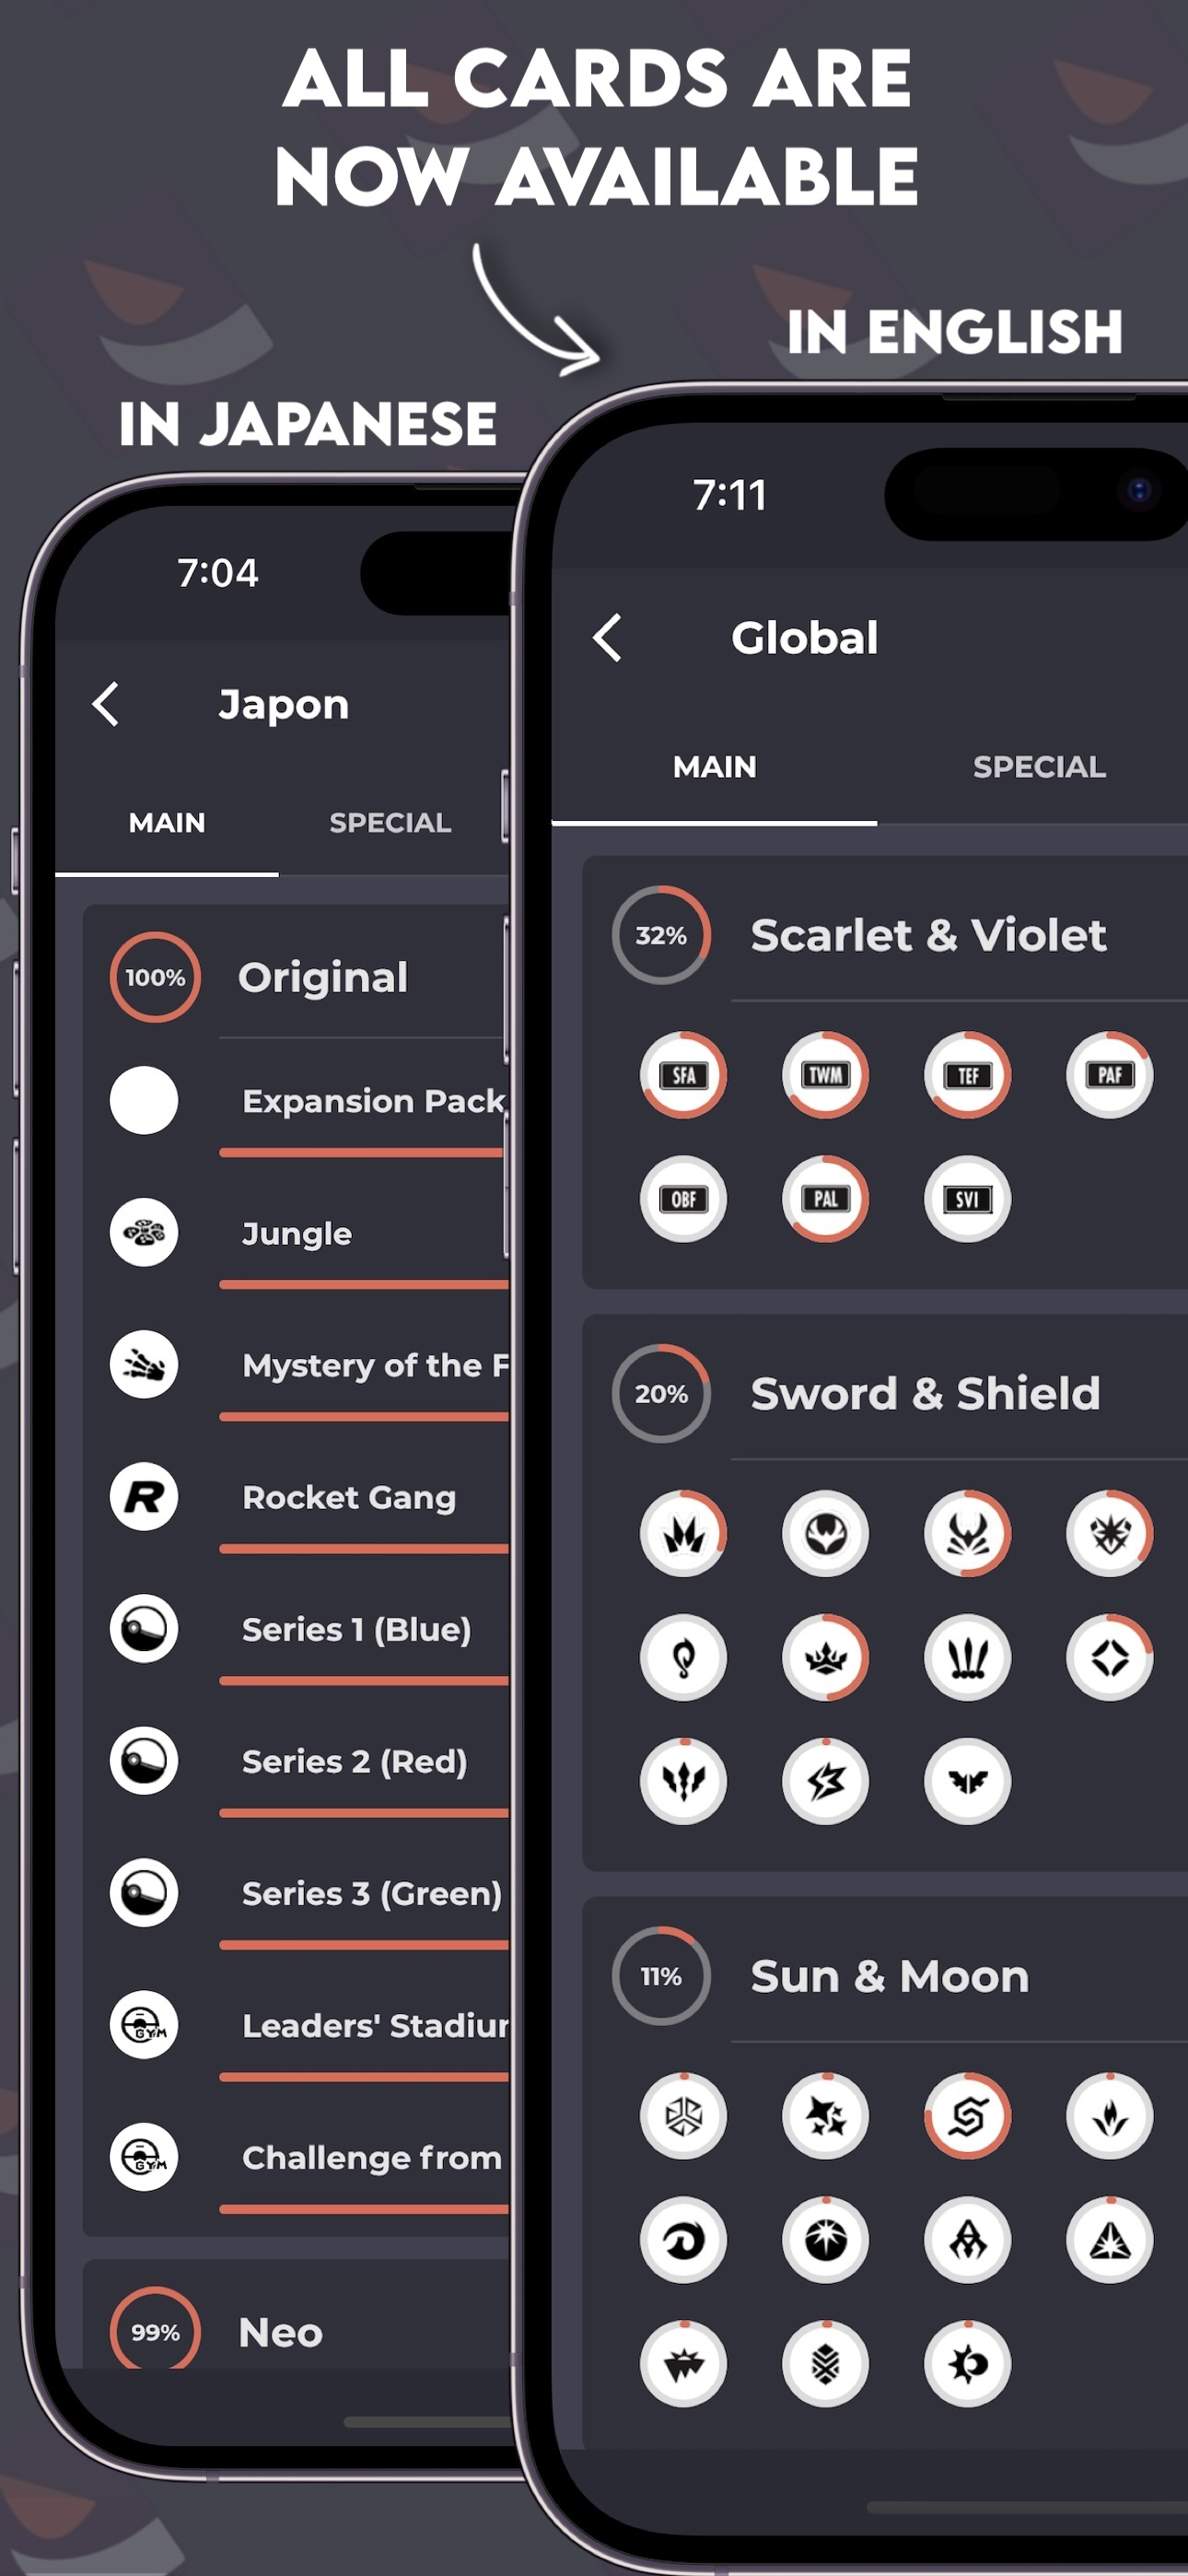The width and height of the screenshot is (1188, 2576).
Task: Open the hexagonal S set in Sun & Moon
Action: point(968,2115)
